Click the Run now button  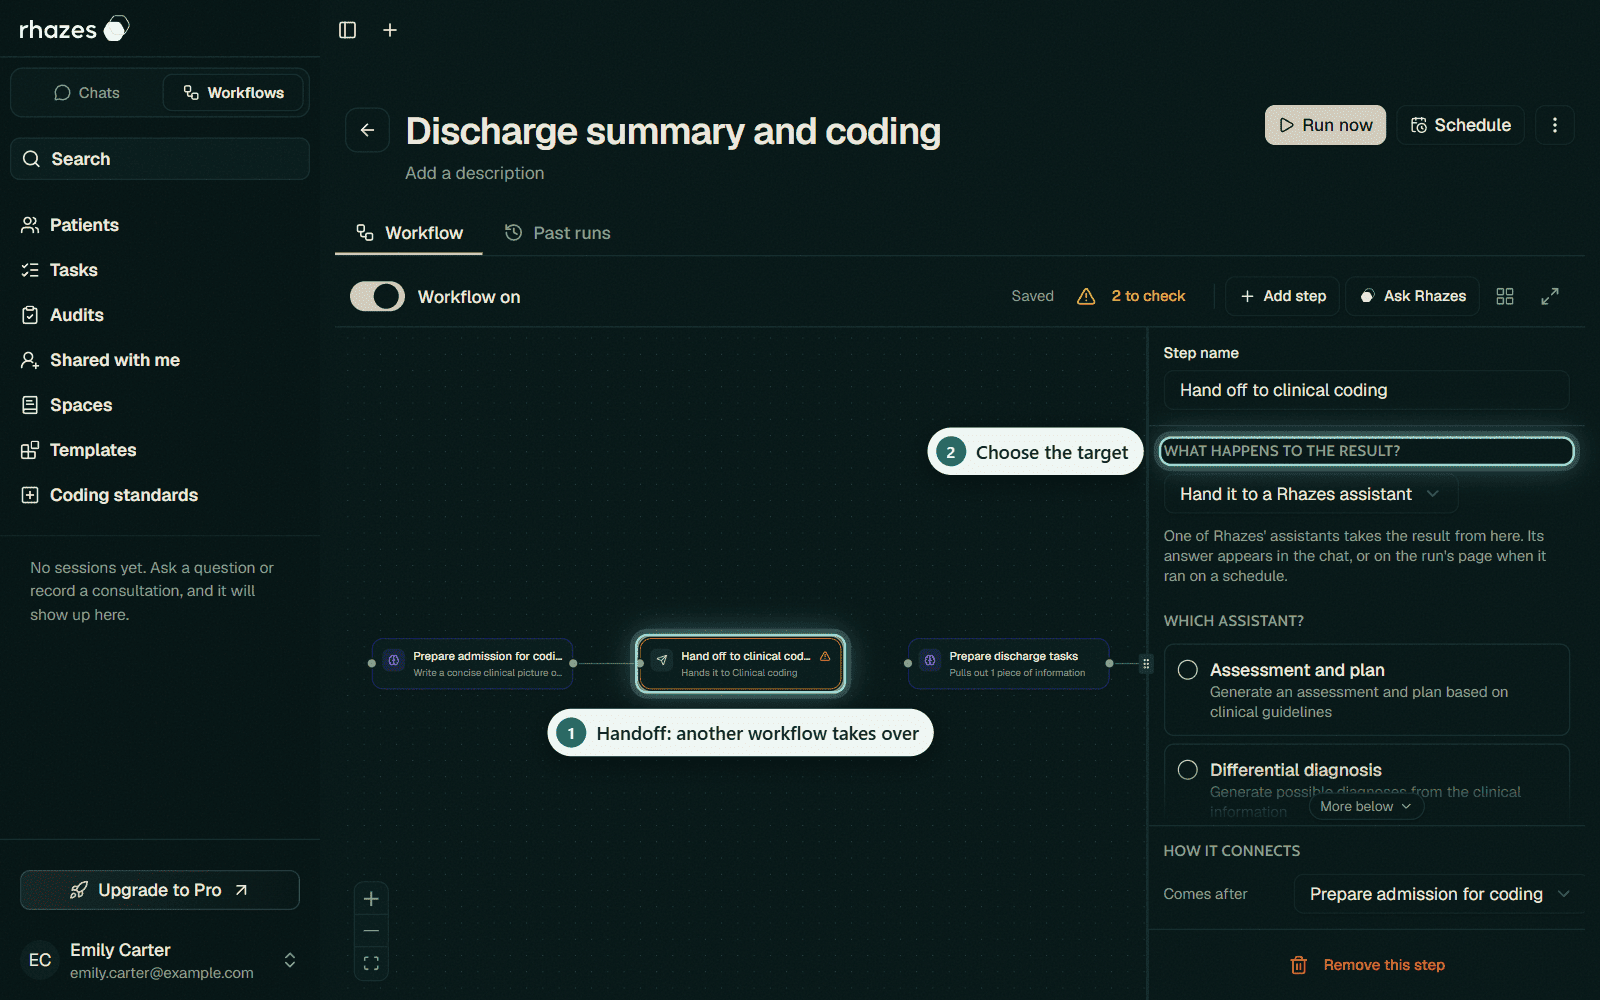(x=1325, y=125)
